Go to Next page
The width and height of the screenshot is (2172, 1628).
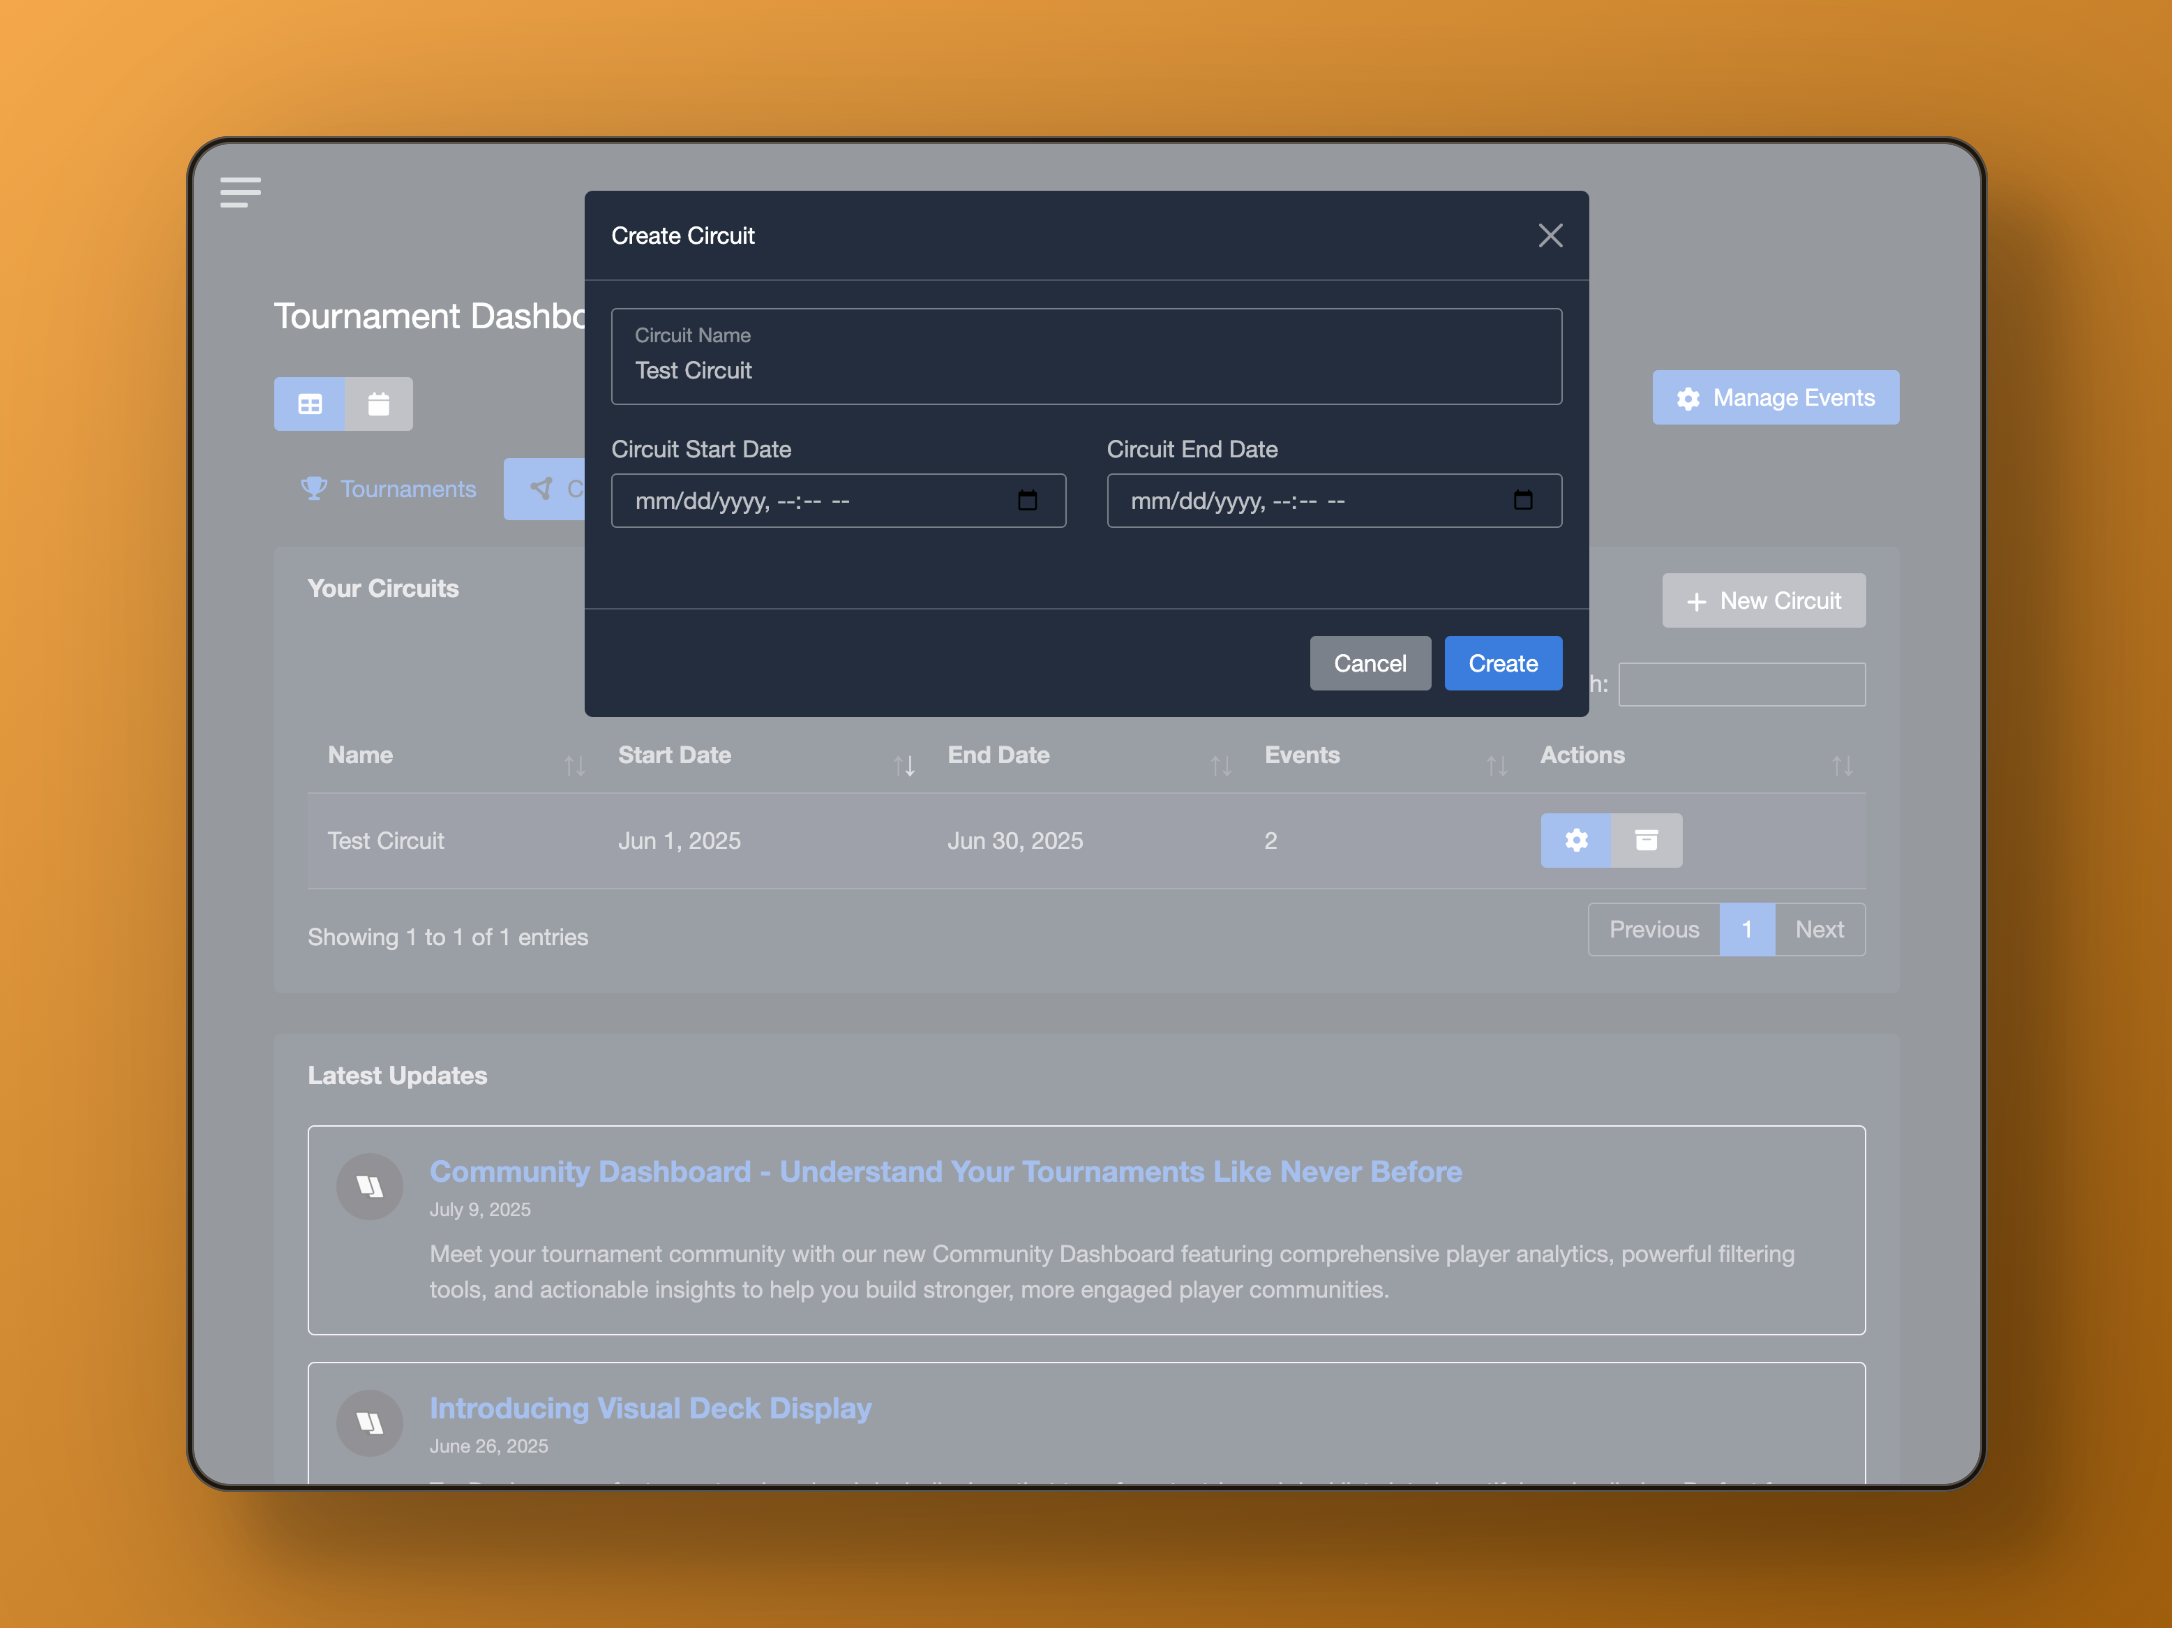1819,930
